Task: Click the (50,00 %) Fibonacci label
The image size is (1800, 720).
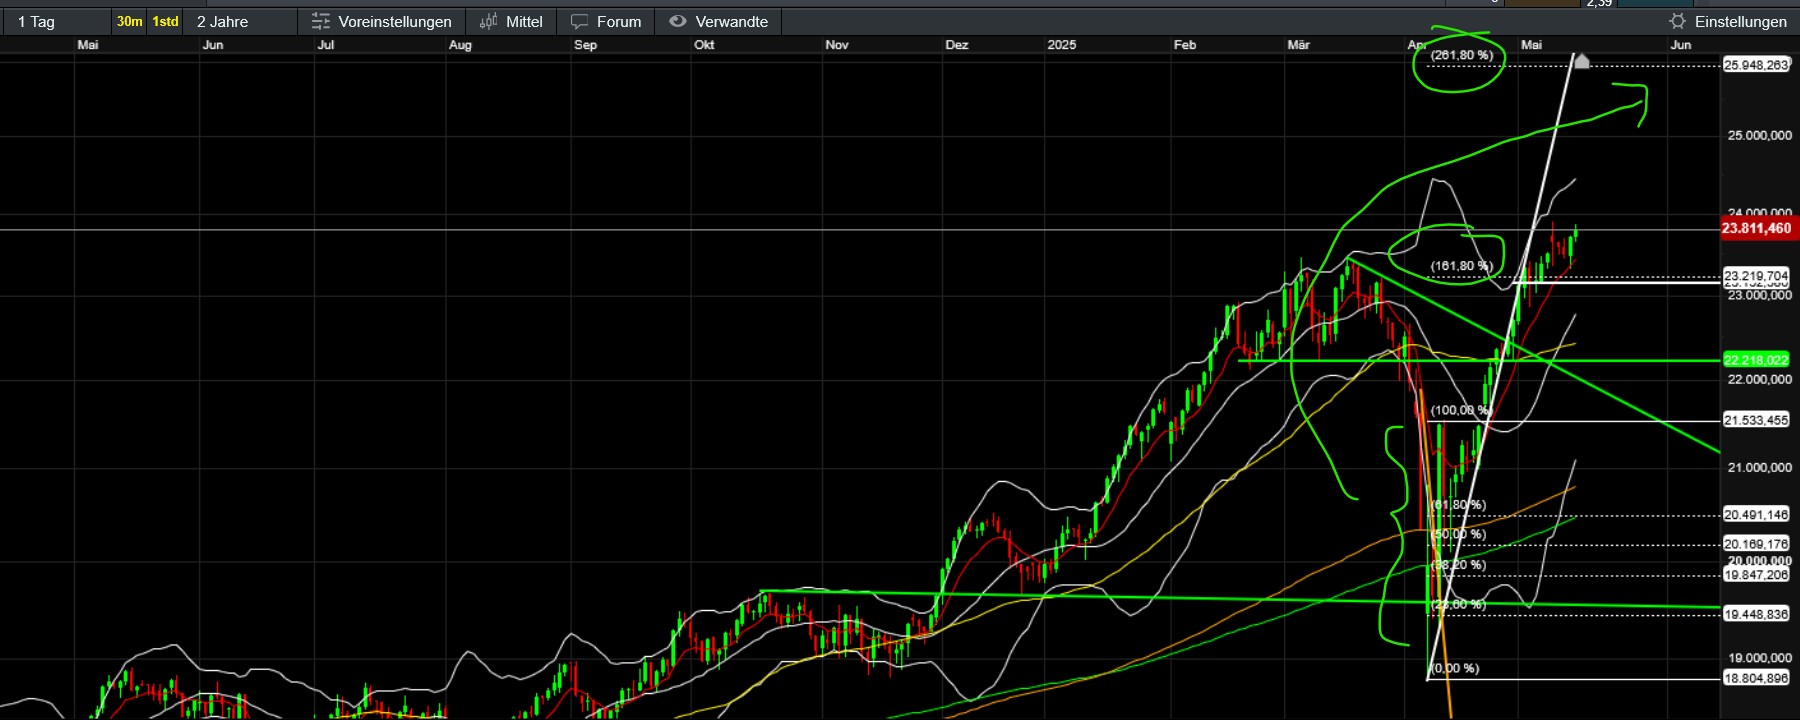Action: pyautogui.click(x=1459, y=534)
